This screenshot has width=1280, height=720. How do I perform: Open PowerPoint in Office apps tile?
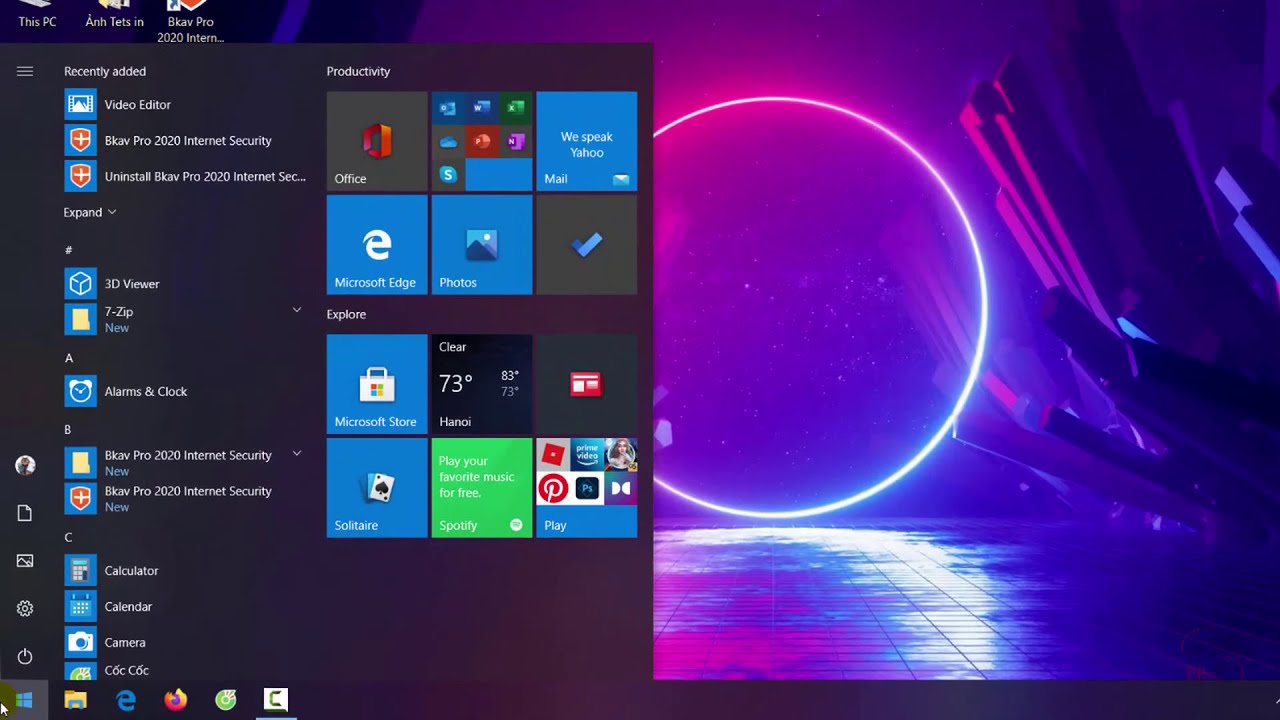482,141
